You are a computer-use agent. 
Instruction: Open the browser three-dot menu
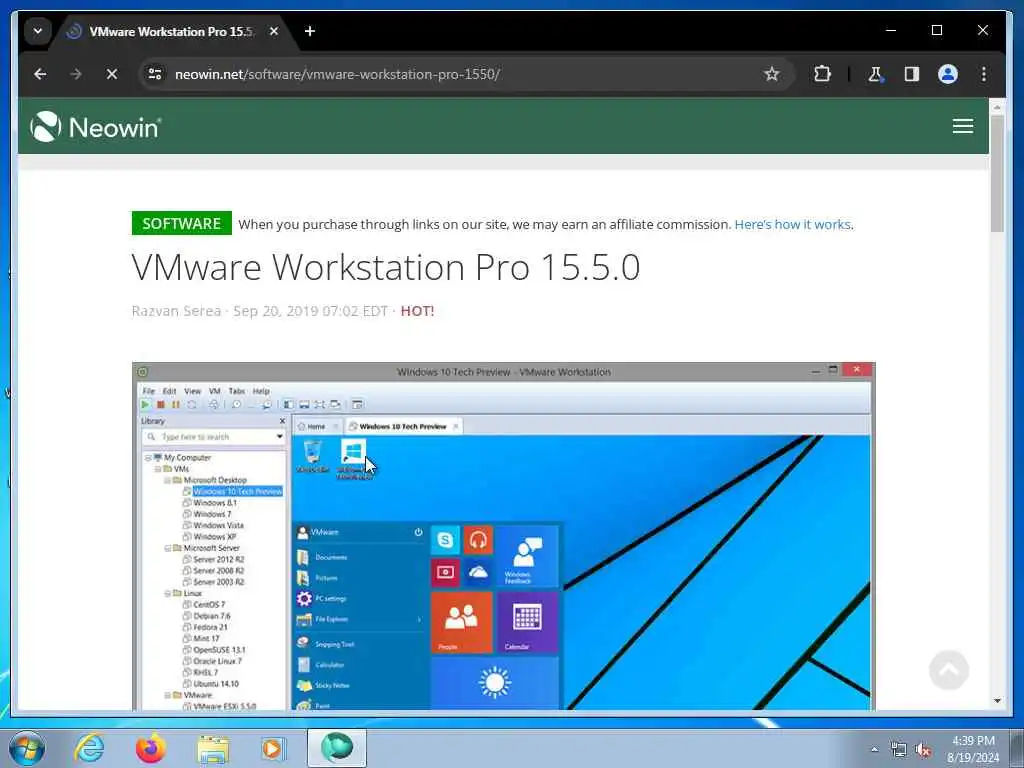984,74
